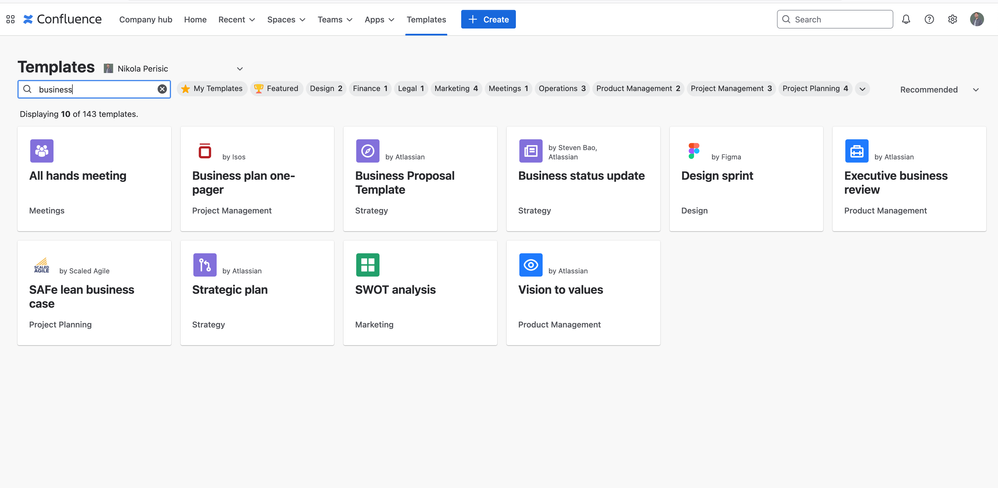Open the help question mark icon
This screenshot has width=998, height=488.
pyautogui.click(x=929, y=20)
